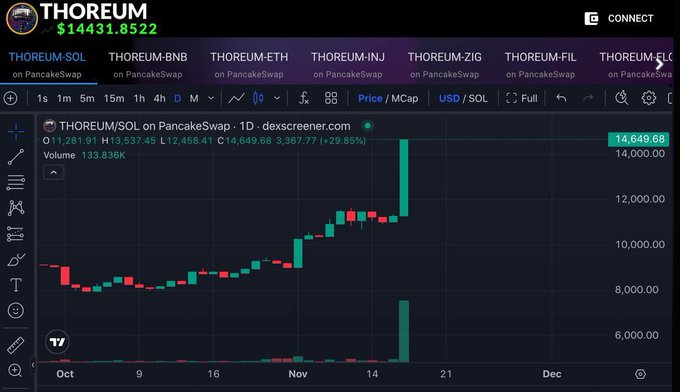Open the indicators fx menu
This screenshot has height=392, width=680.
click(304, 98)
